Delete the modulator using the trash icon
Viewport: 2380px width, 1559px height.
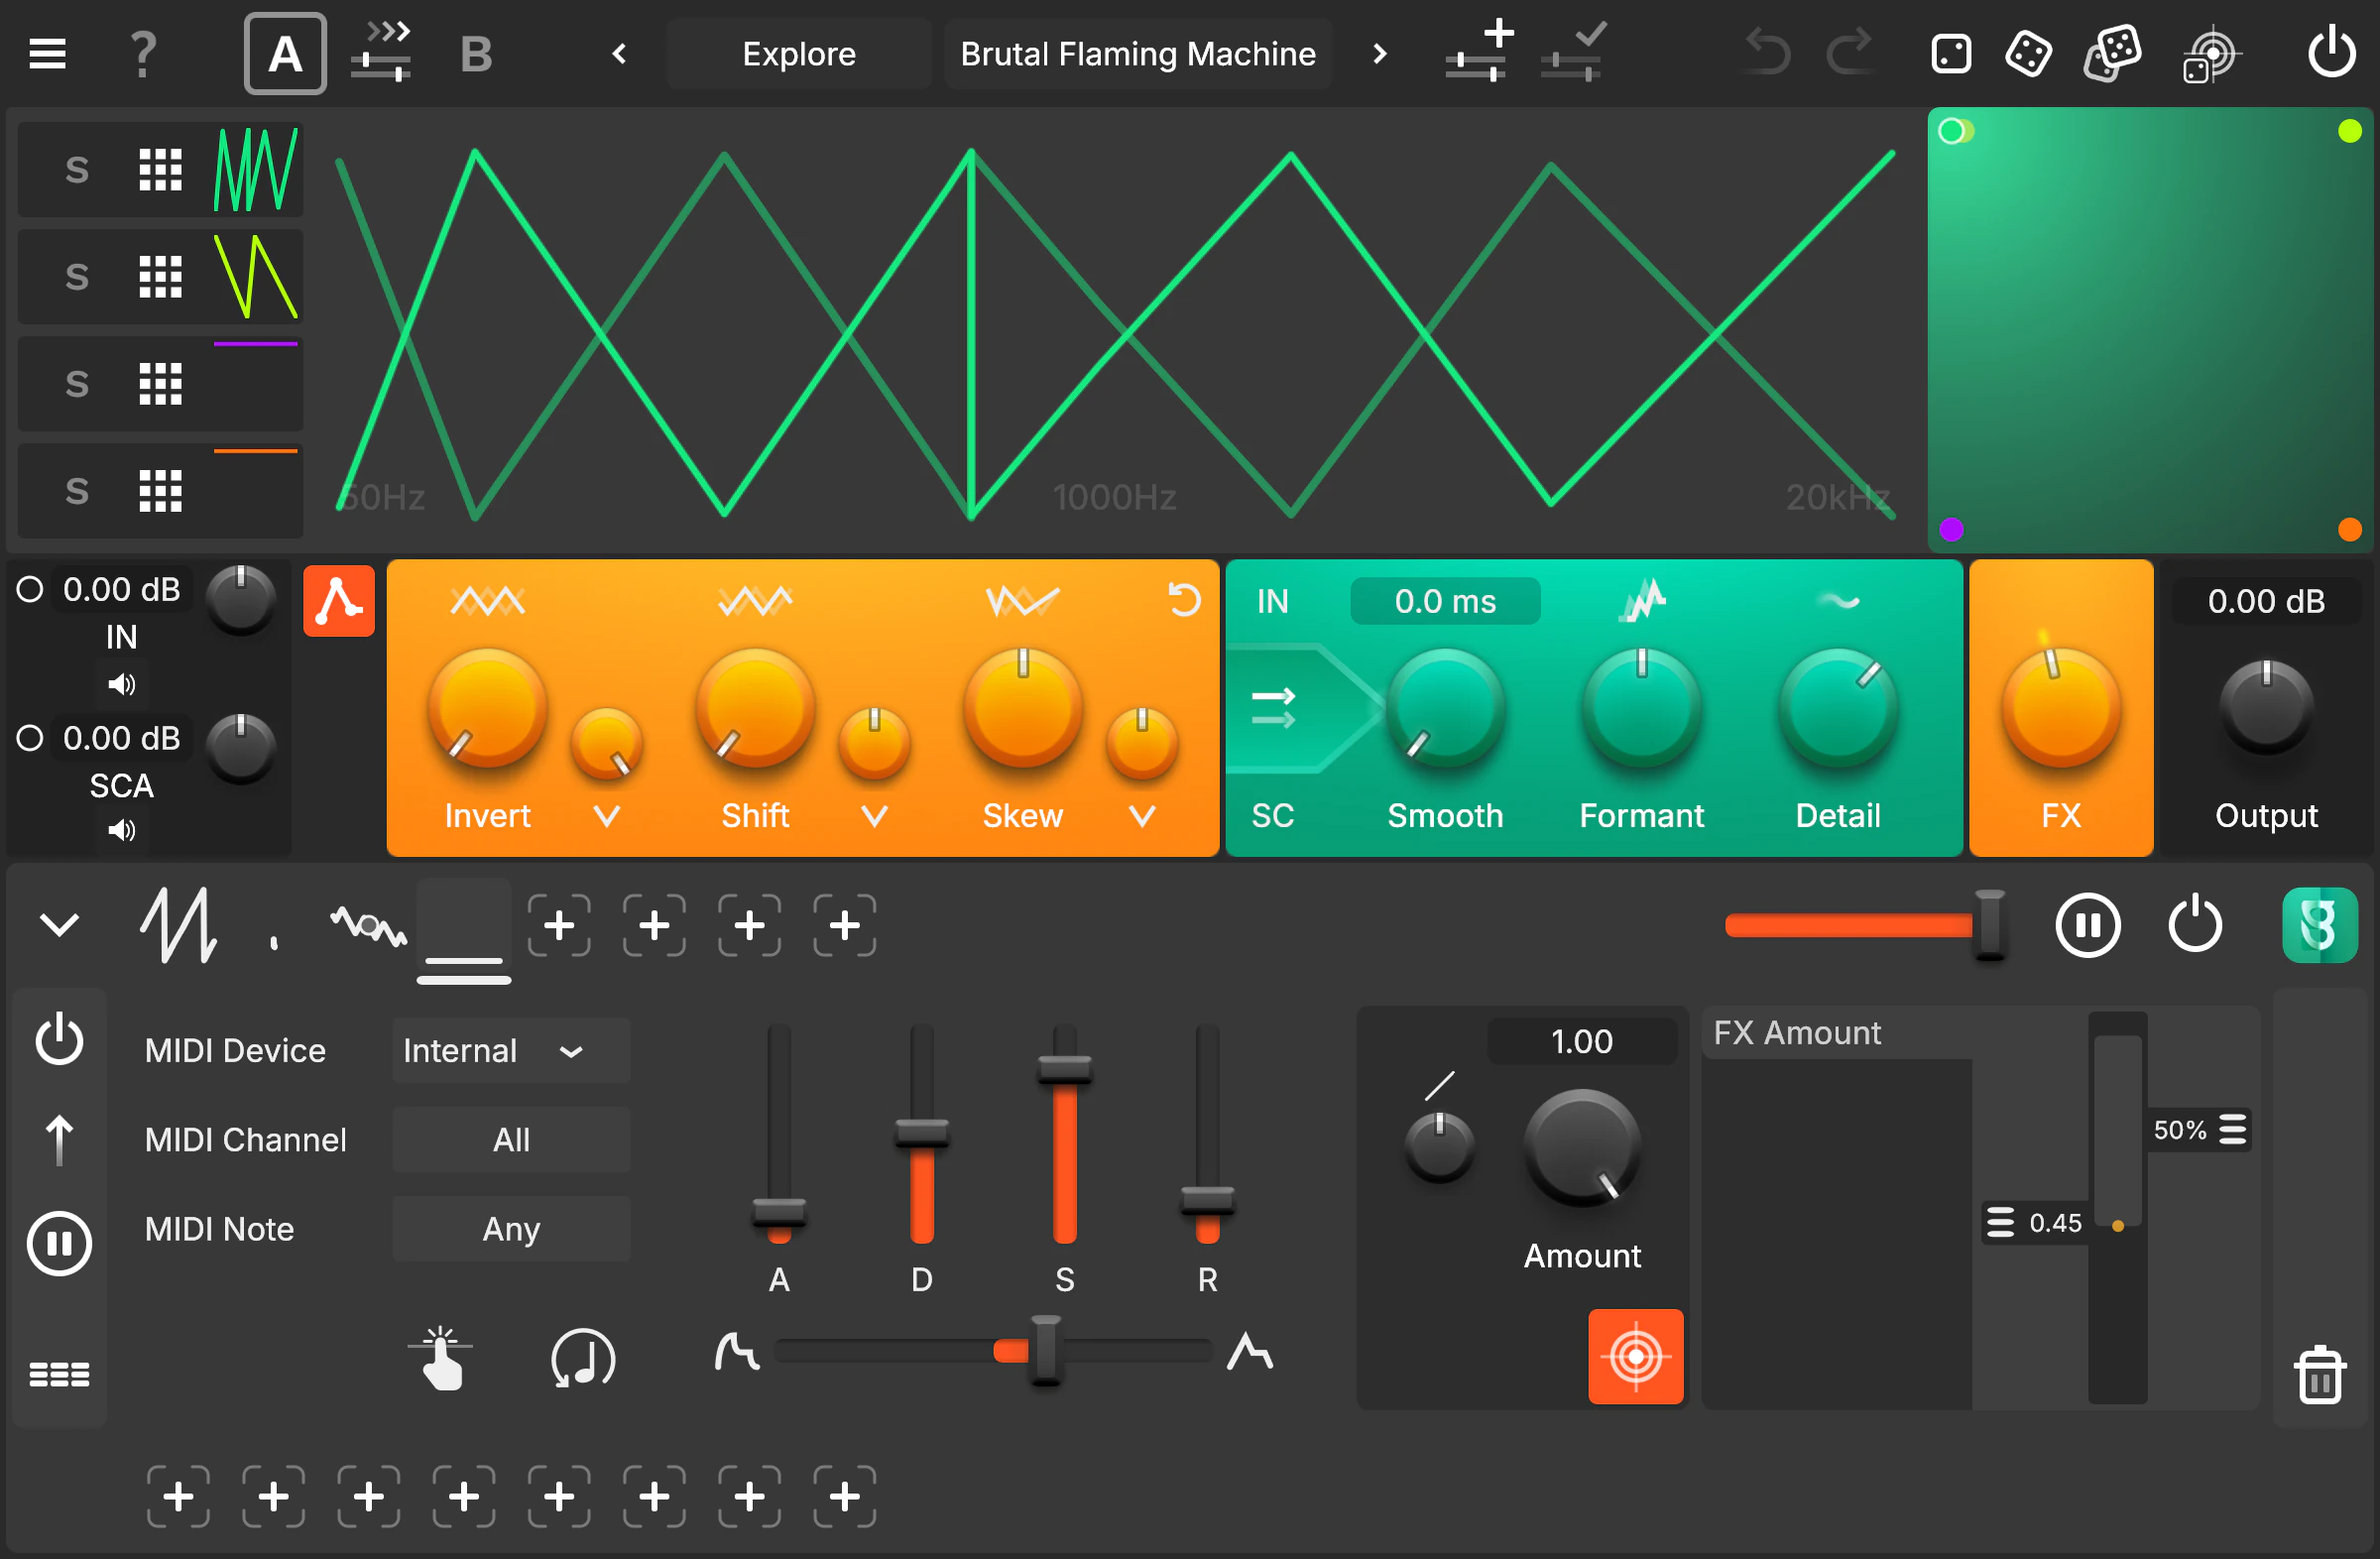(x=2320, y=1374)
